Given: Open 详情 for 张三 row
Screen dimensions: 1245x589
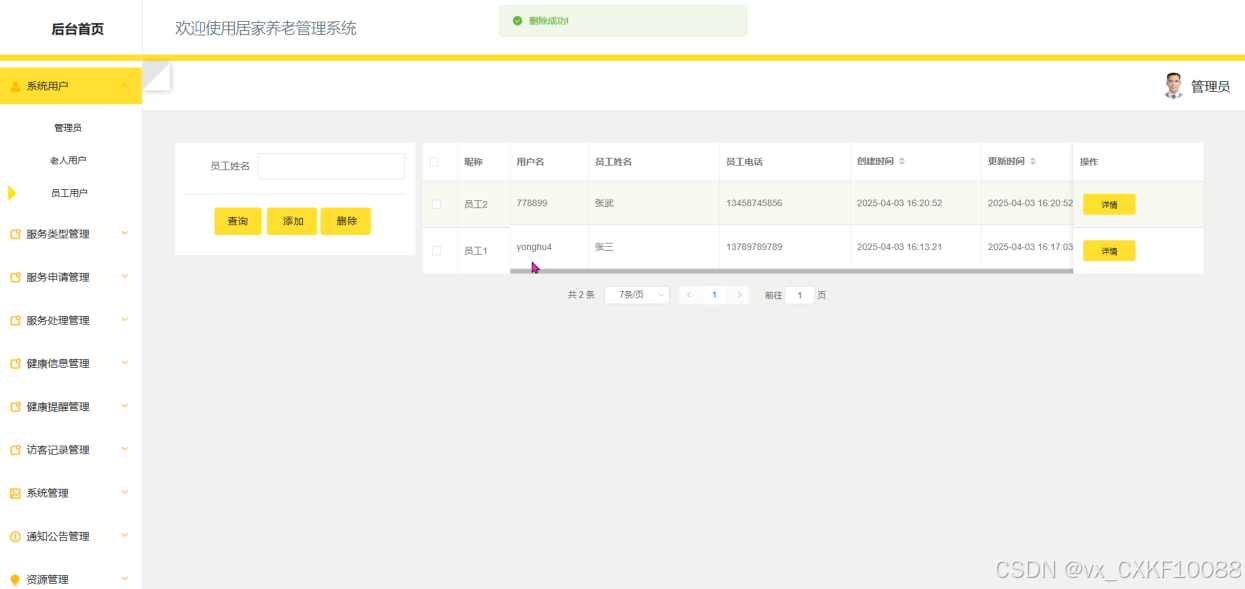Looking at the screenshot, I should pyautogui.click(x=1109, y=251).
